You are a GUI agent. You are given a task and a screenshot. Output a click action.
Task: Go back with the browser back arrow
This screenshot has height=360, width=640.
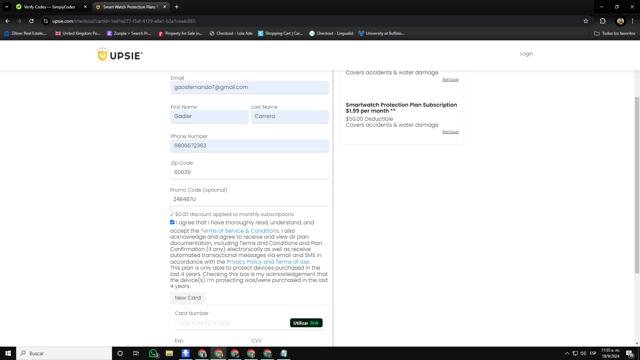coord(8,21)
